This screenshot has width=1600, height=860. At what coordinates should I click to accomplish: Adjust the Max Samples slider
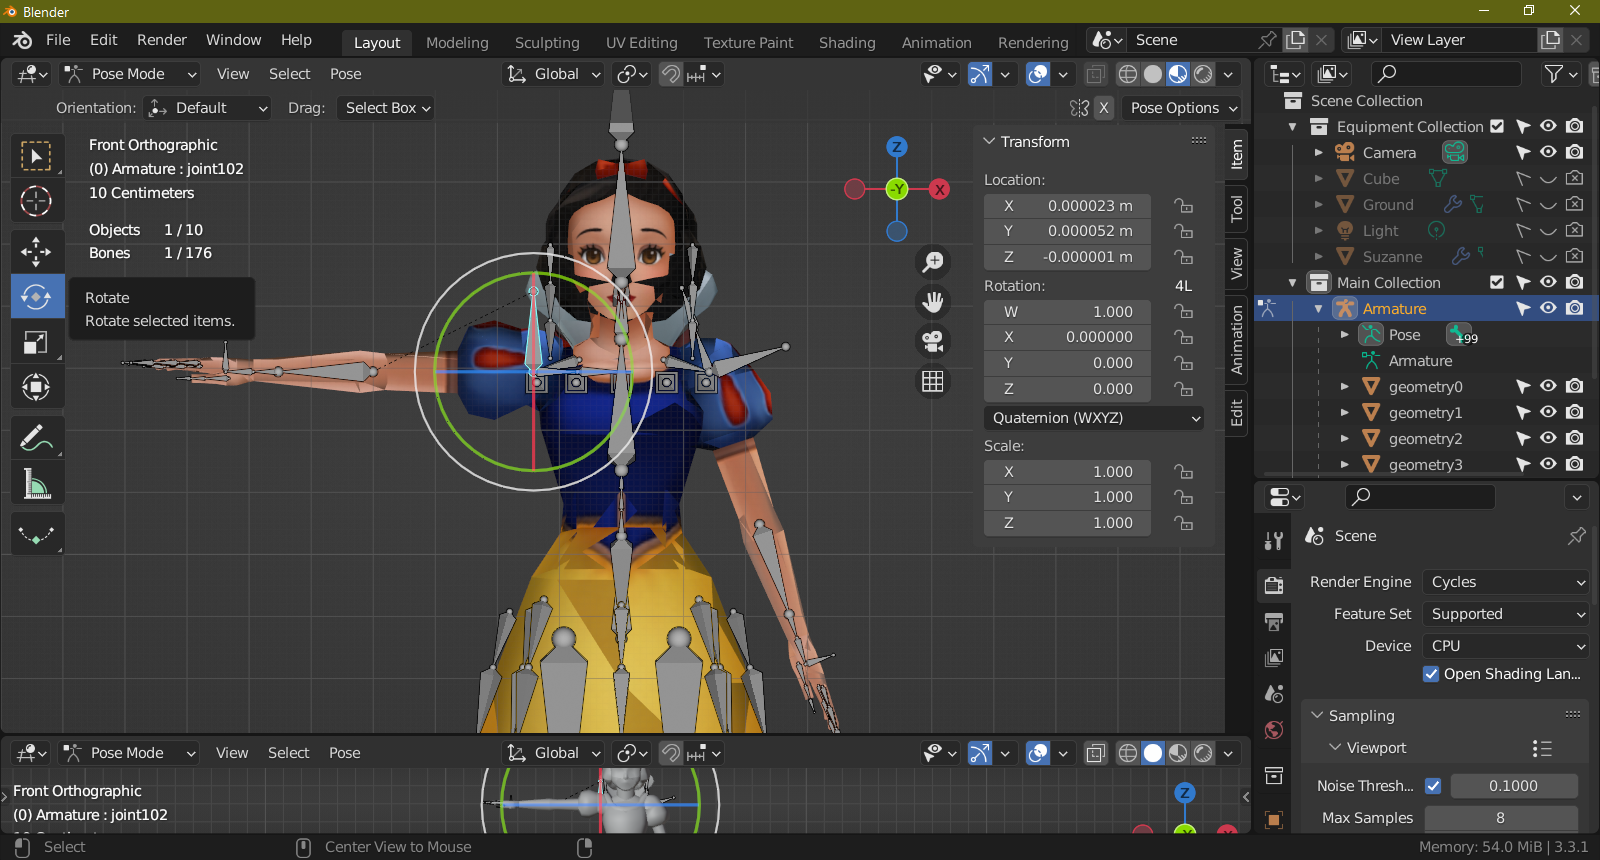1501,818
